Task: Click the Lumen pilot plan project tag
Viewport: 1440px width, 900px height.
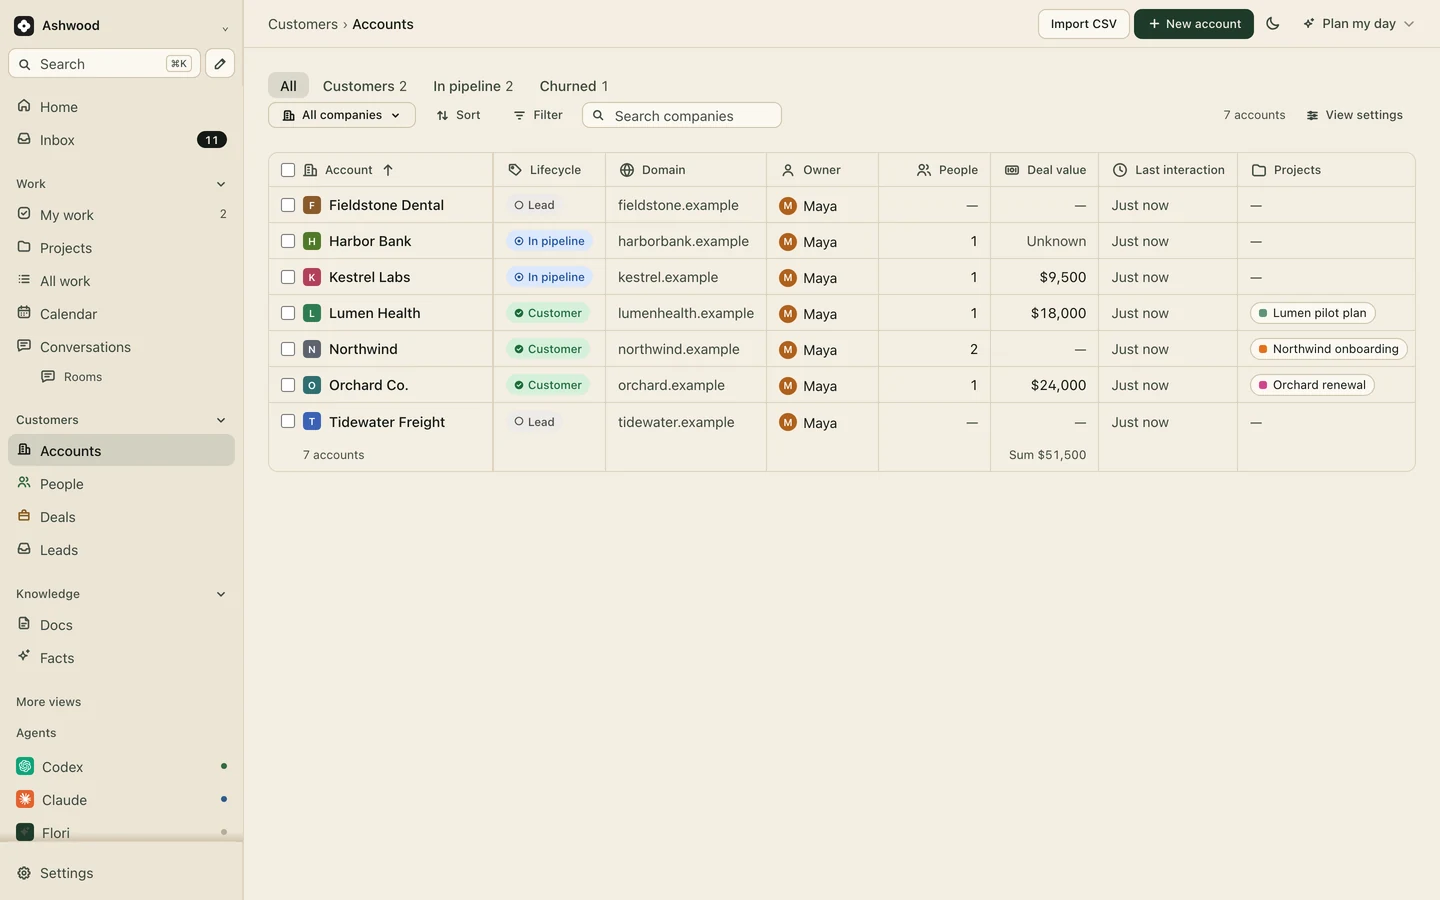Action: click(x=1313, y=313)
